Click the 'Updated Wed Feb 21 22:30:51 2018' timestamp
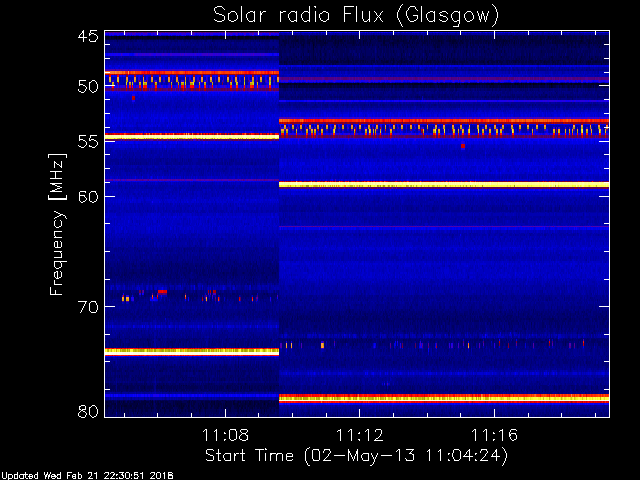Image resolution: width=640 pixels, height=480 pixels. 87,476
